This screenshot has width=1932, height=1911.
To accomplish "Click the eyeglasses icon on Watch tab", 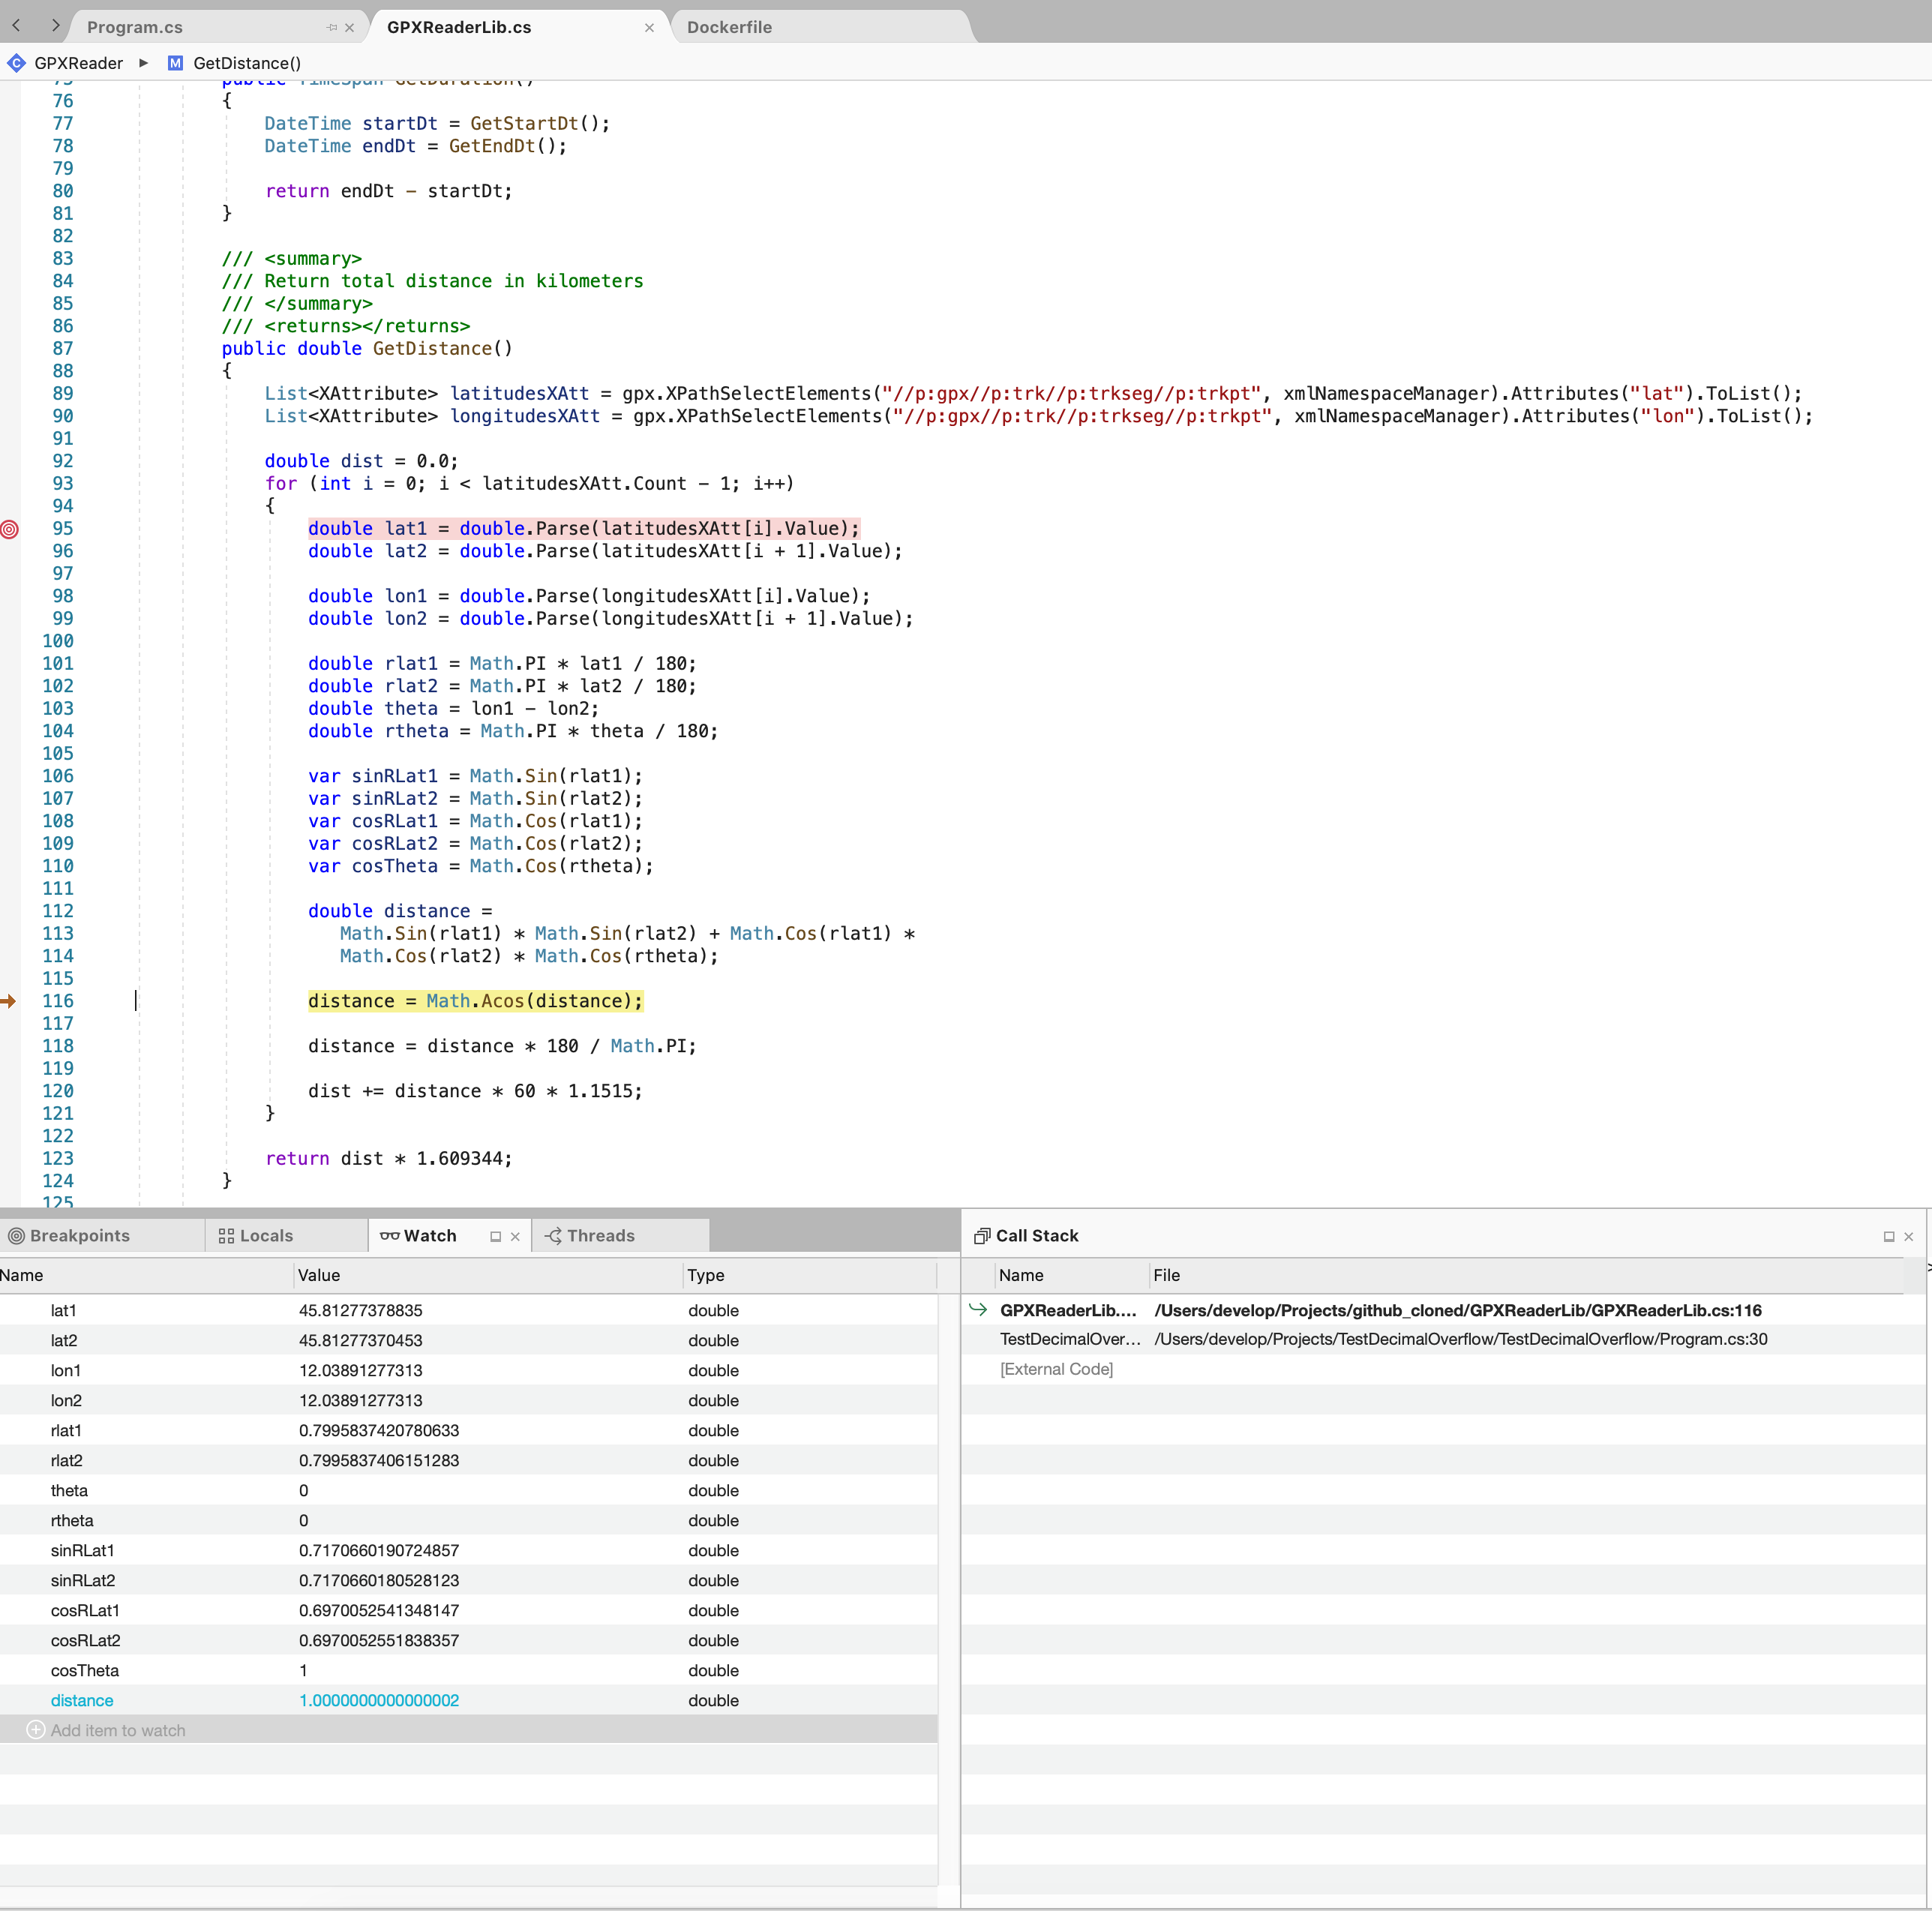I will pyautogui.click(x=390, y=1235).
